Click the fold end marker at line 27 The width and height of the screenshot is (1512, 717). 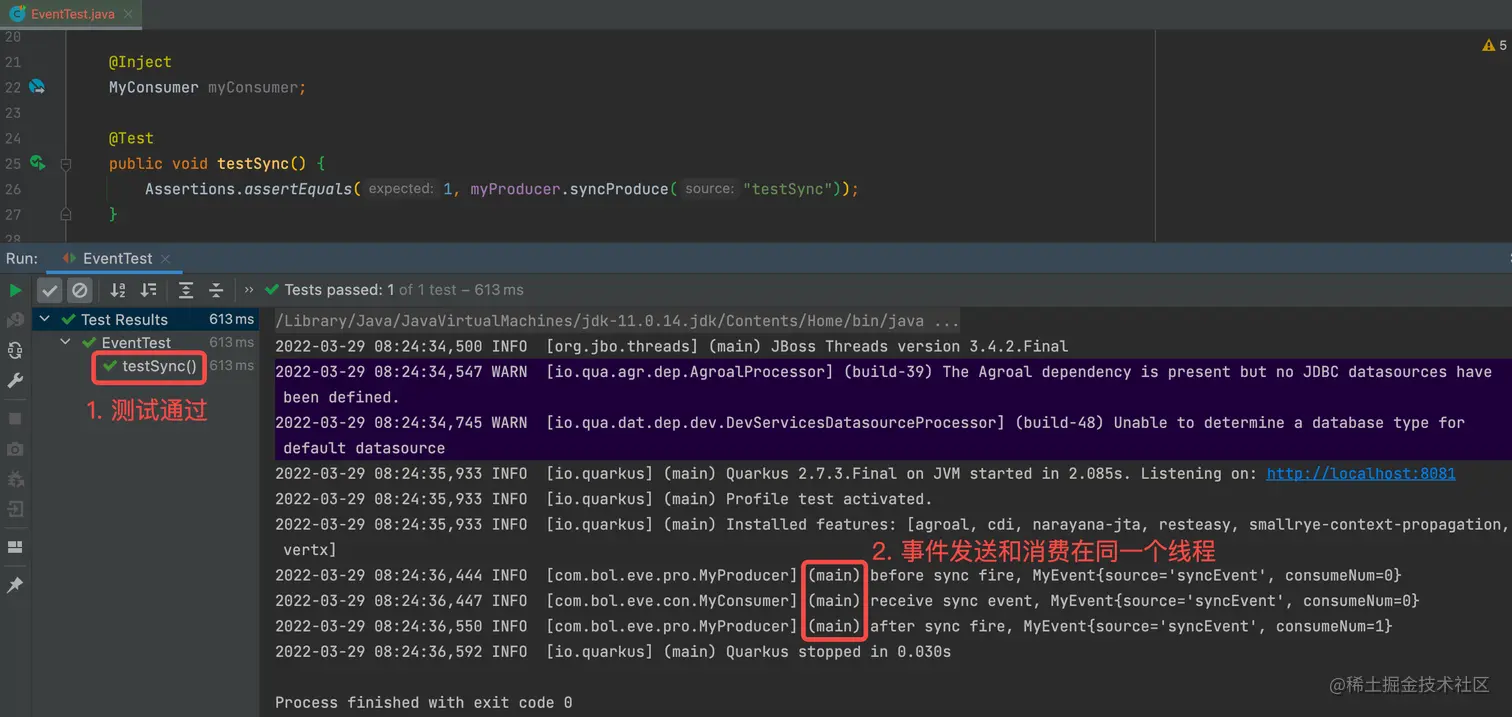pos(66,214)
